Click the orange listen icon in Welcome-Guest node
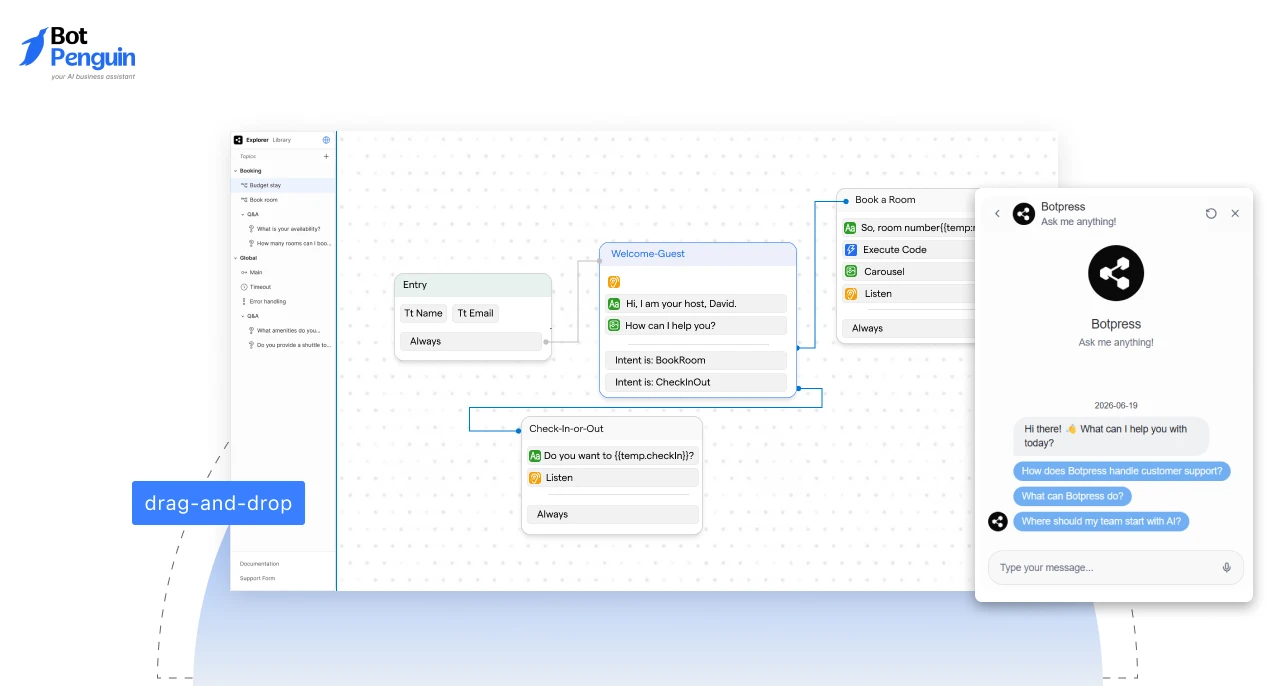Image resolution: width=1288 pixels, height=686 pixels. coord(614,282)
